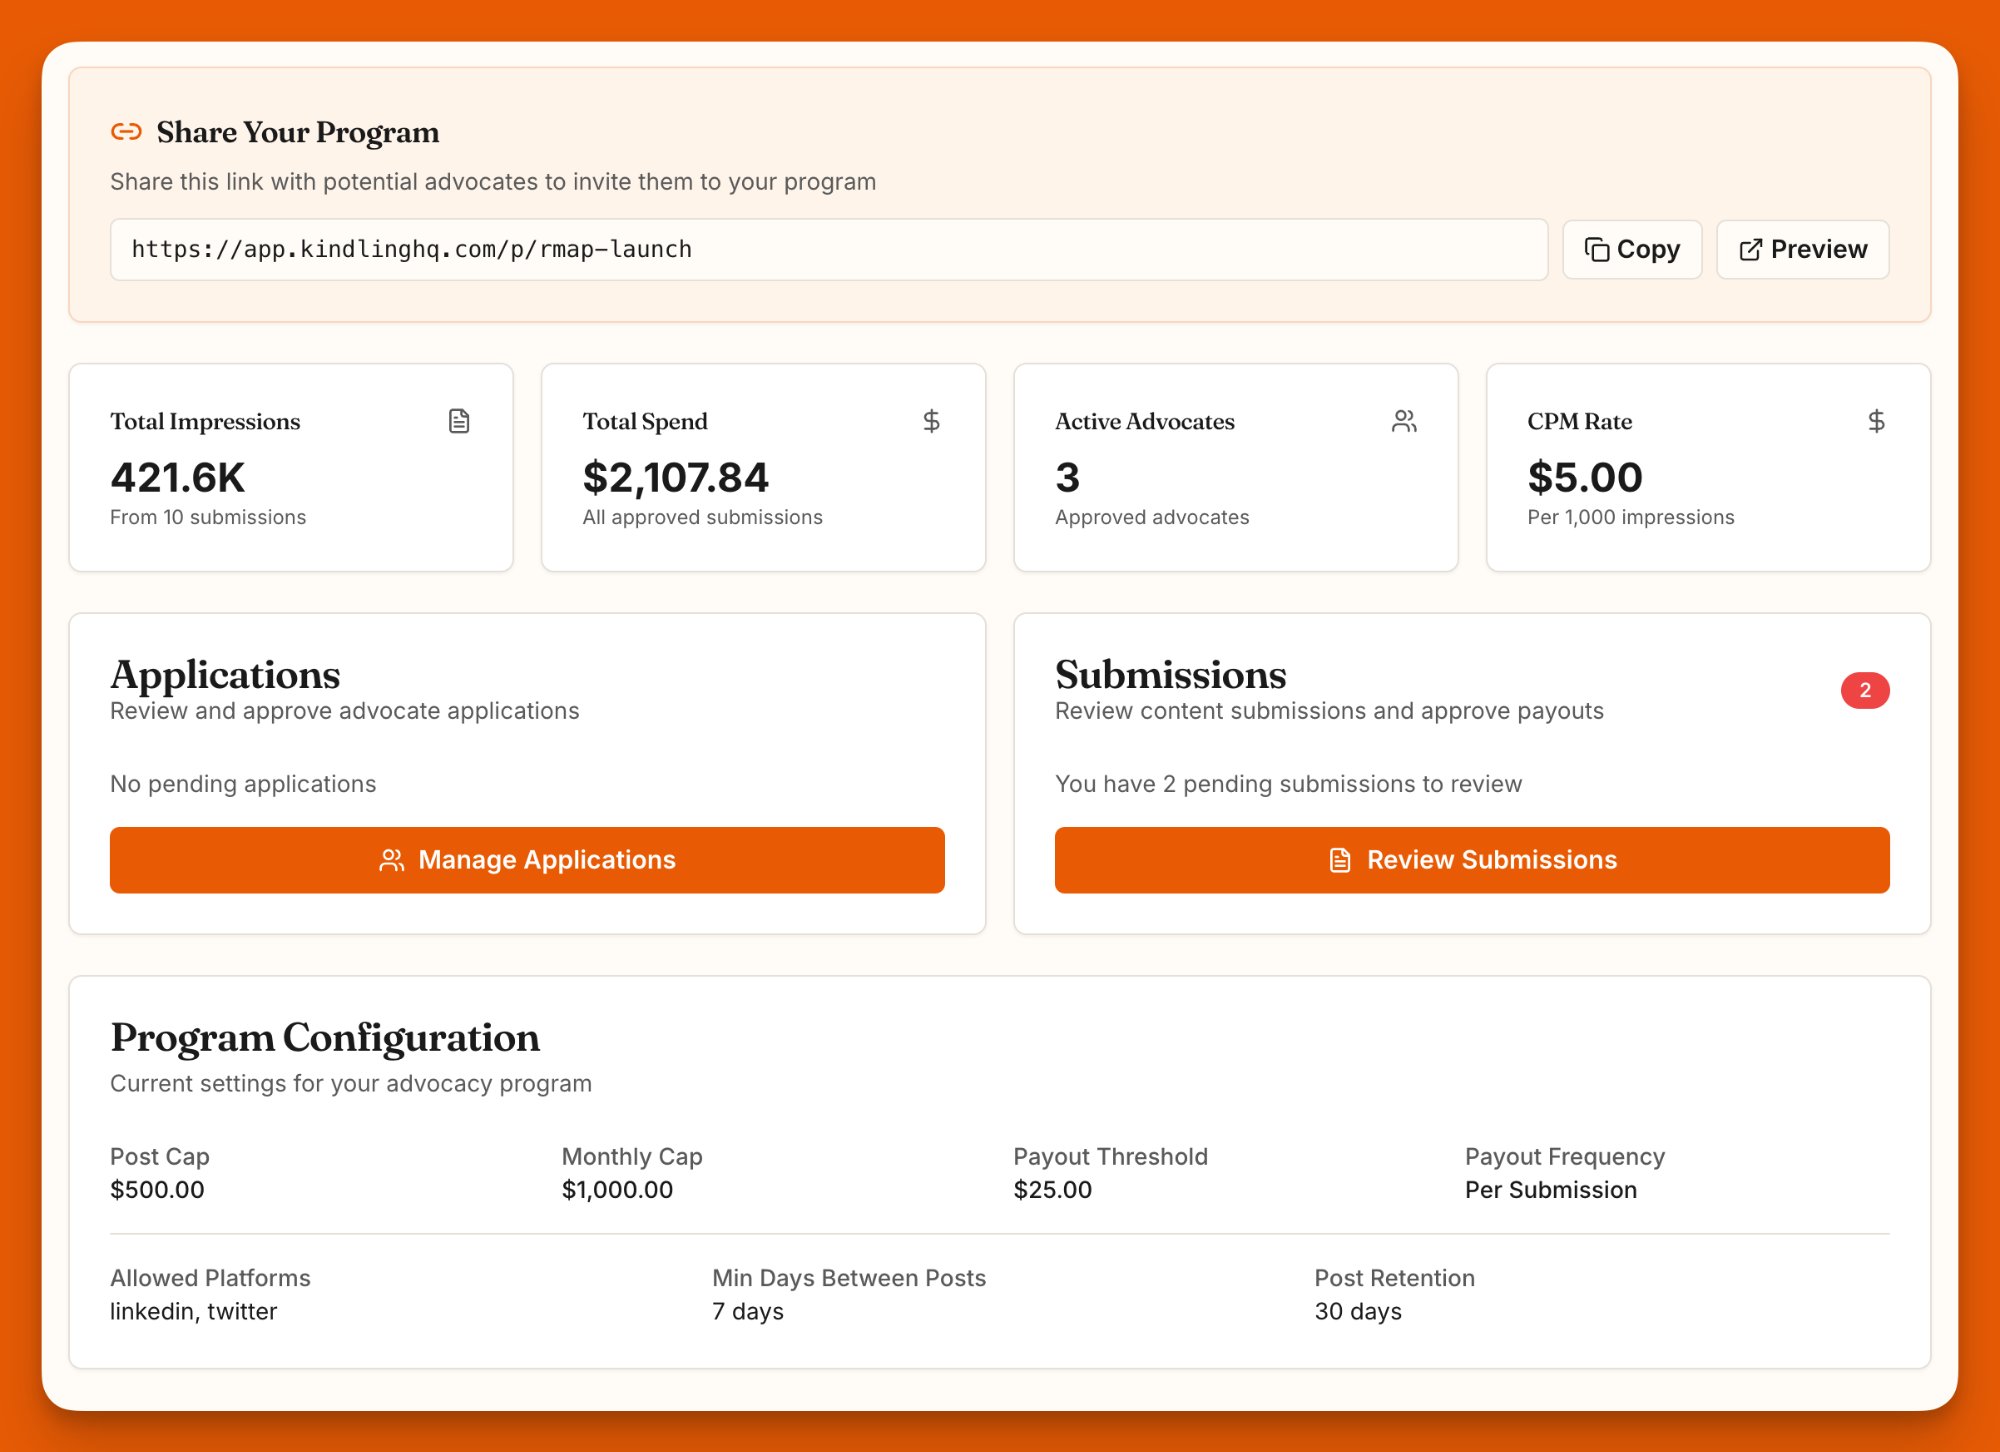Click the people icon on the Active Advocates card

click(x=1404, y=421)
